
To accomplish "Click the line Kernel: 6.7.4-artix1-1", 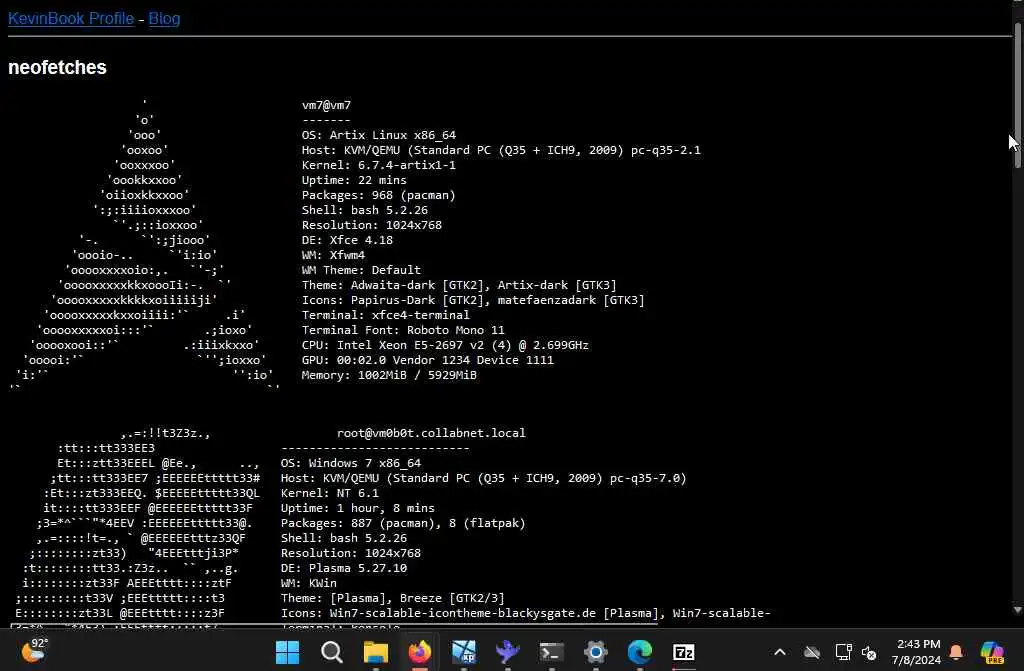I will tap(379, 165).
